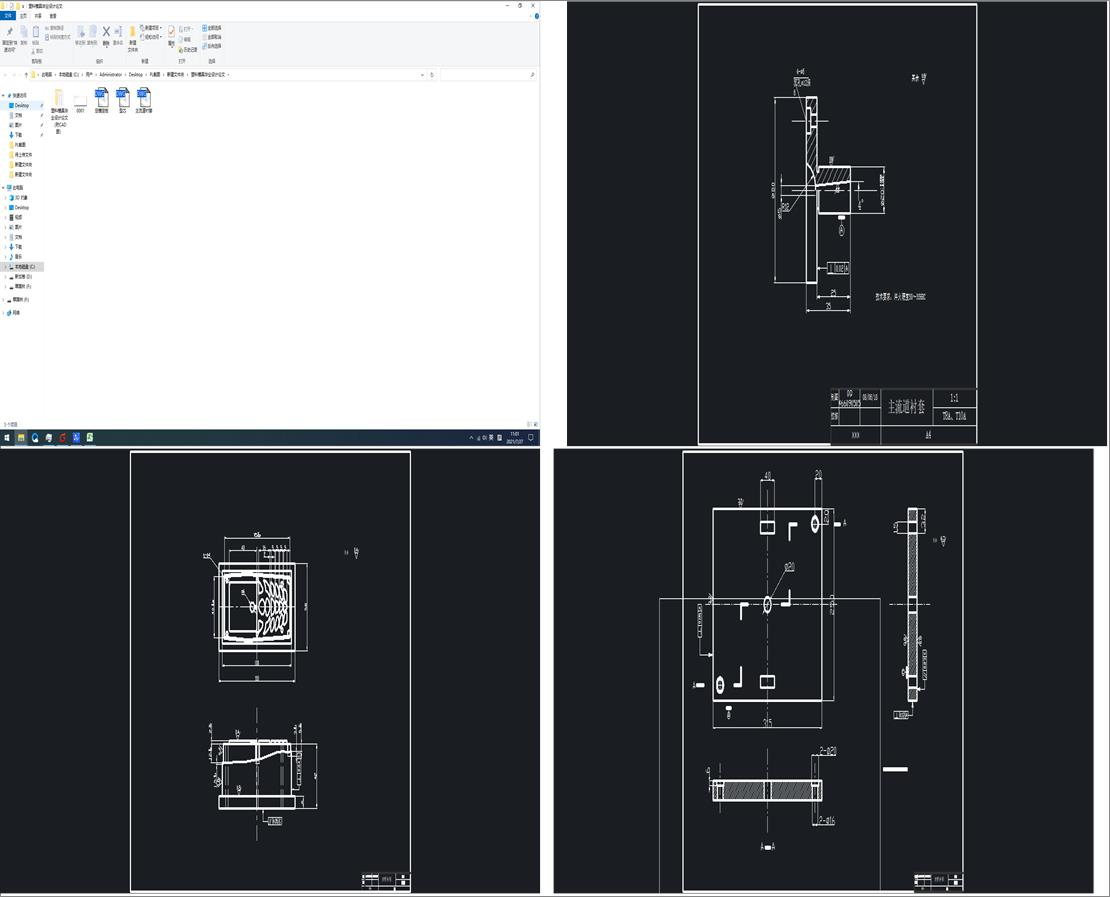Click the Copy icon in the ribbon
The image size is (1110, 897).
[x=23, y=35]
